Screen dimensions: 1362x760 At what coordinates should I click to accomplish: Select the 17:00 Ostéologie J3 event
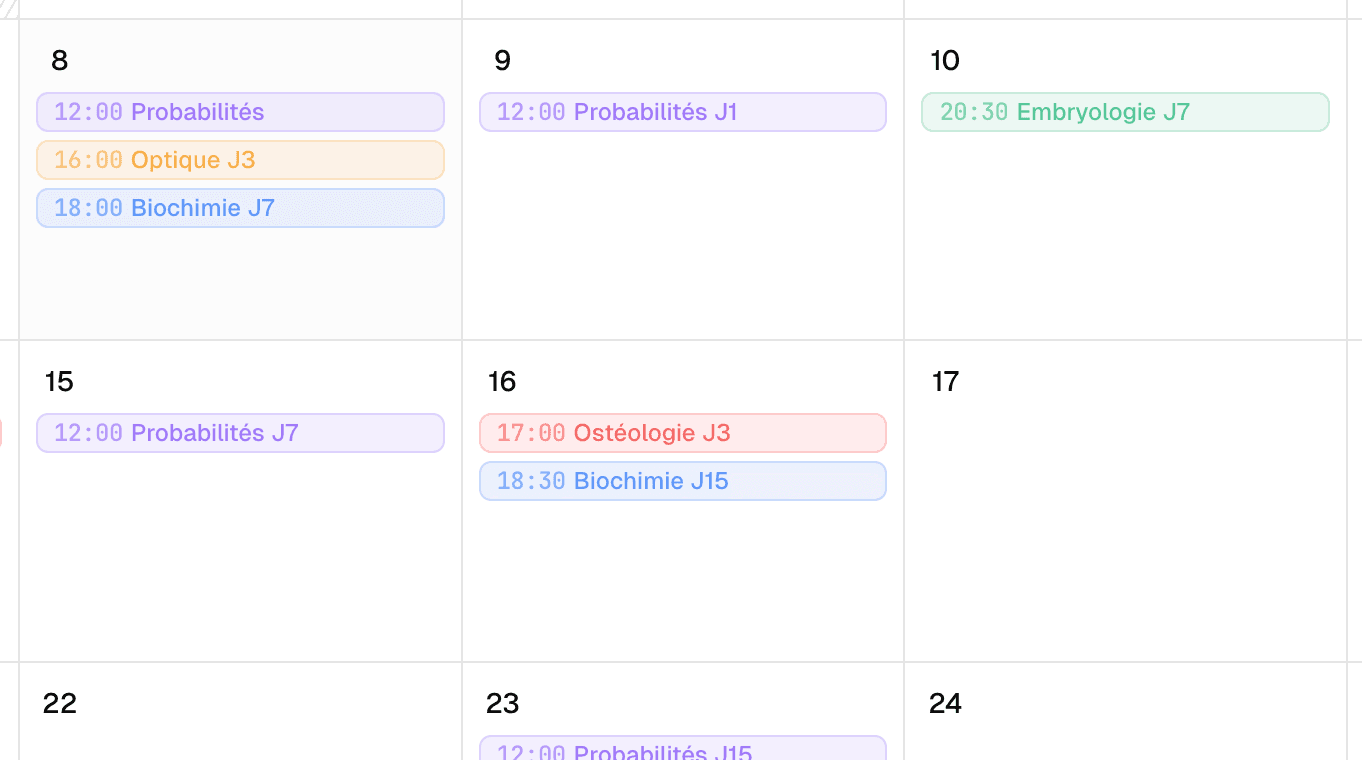click(683, 433)
